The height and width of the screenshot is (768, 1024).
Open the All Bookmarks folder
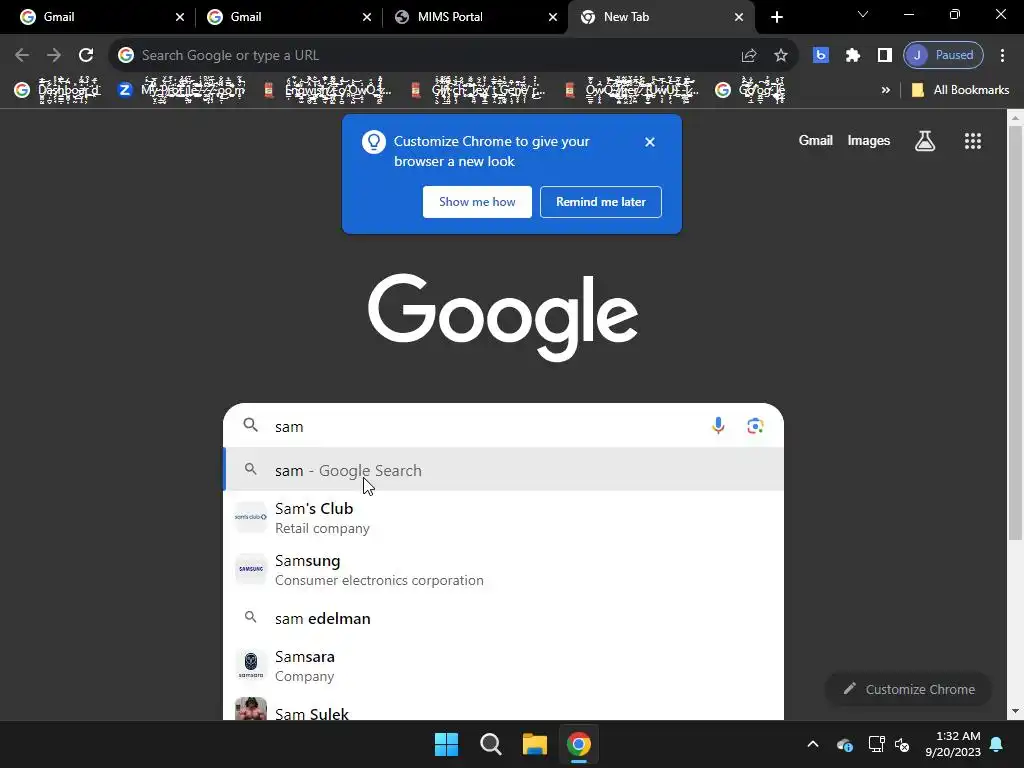tap(960, 90)
